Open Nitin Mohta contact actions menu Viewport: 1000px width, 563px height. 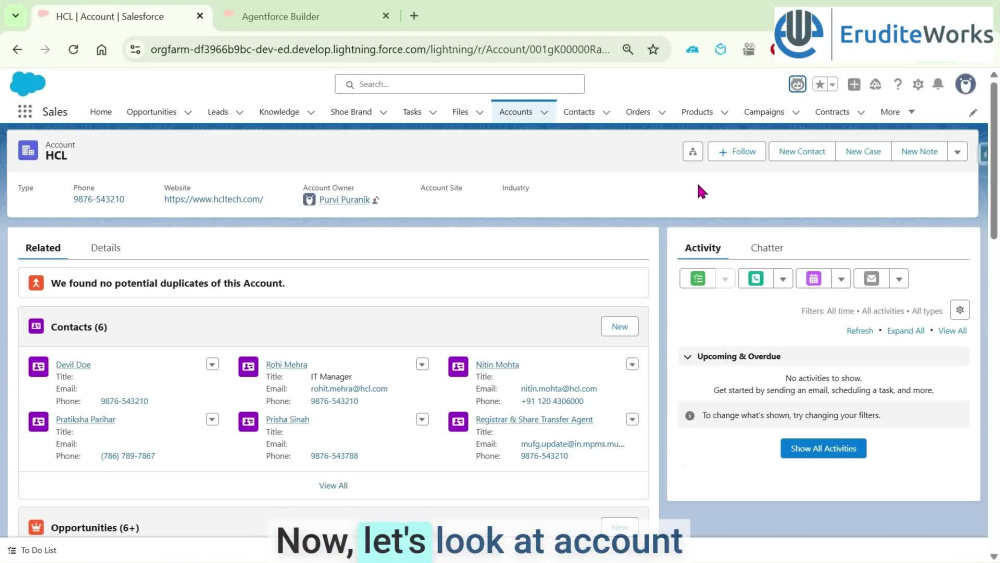click(632, 364)
